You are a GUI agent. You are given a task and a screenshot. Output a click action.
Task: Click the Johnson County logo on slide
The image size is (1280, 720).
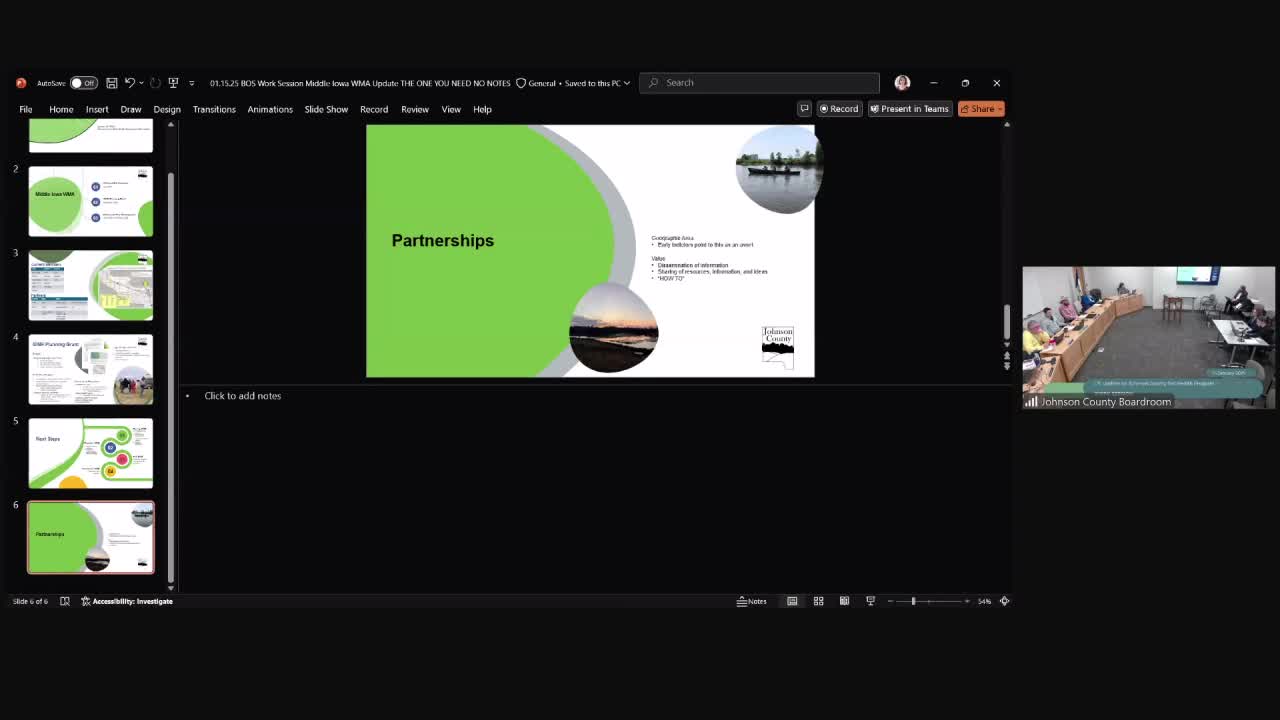click(778, 347)
